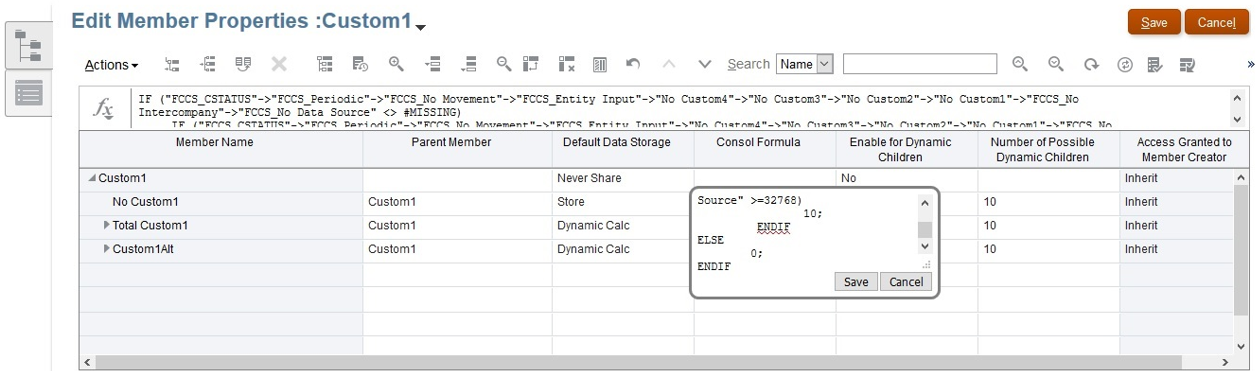
Task: Open the Search Name dropdown
Action: (805, 64)
